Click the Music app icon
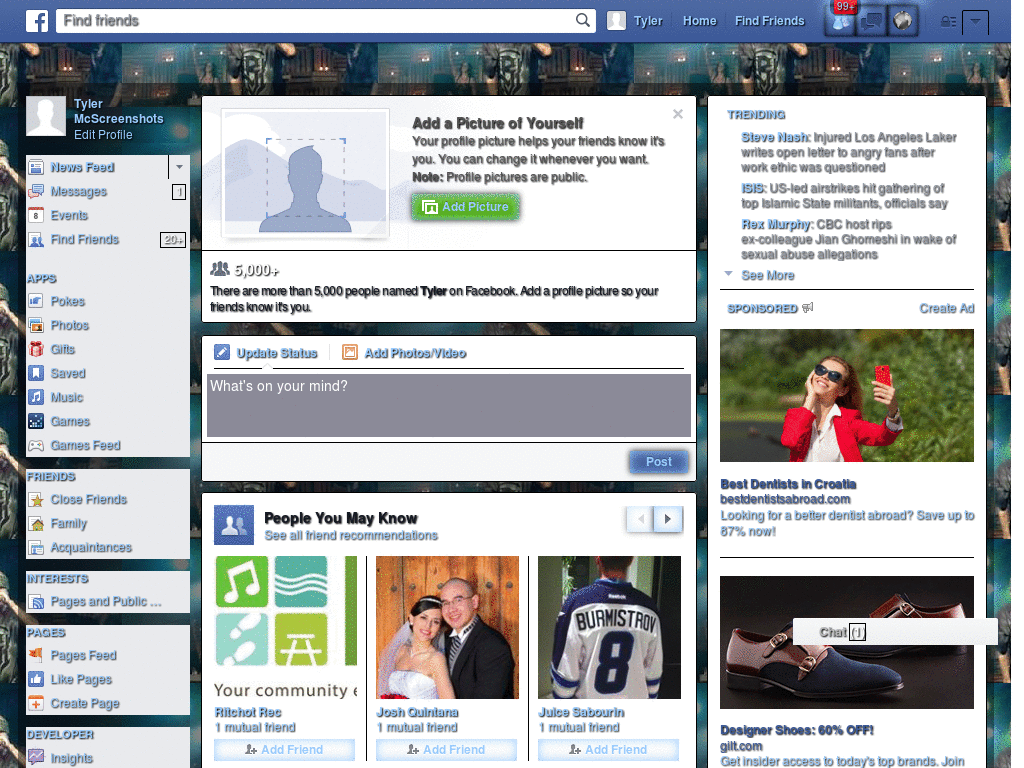1024x768 pixels. [36, 397]
